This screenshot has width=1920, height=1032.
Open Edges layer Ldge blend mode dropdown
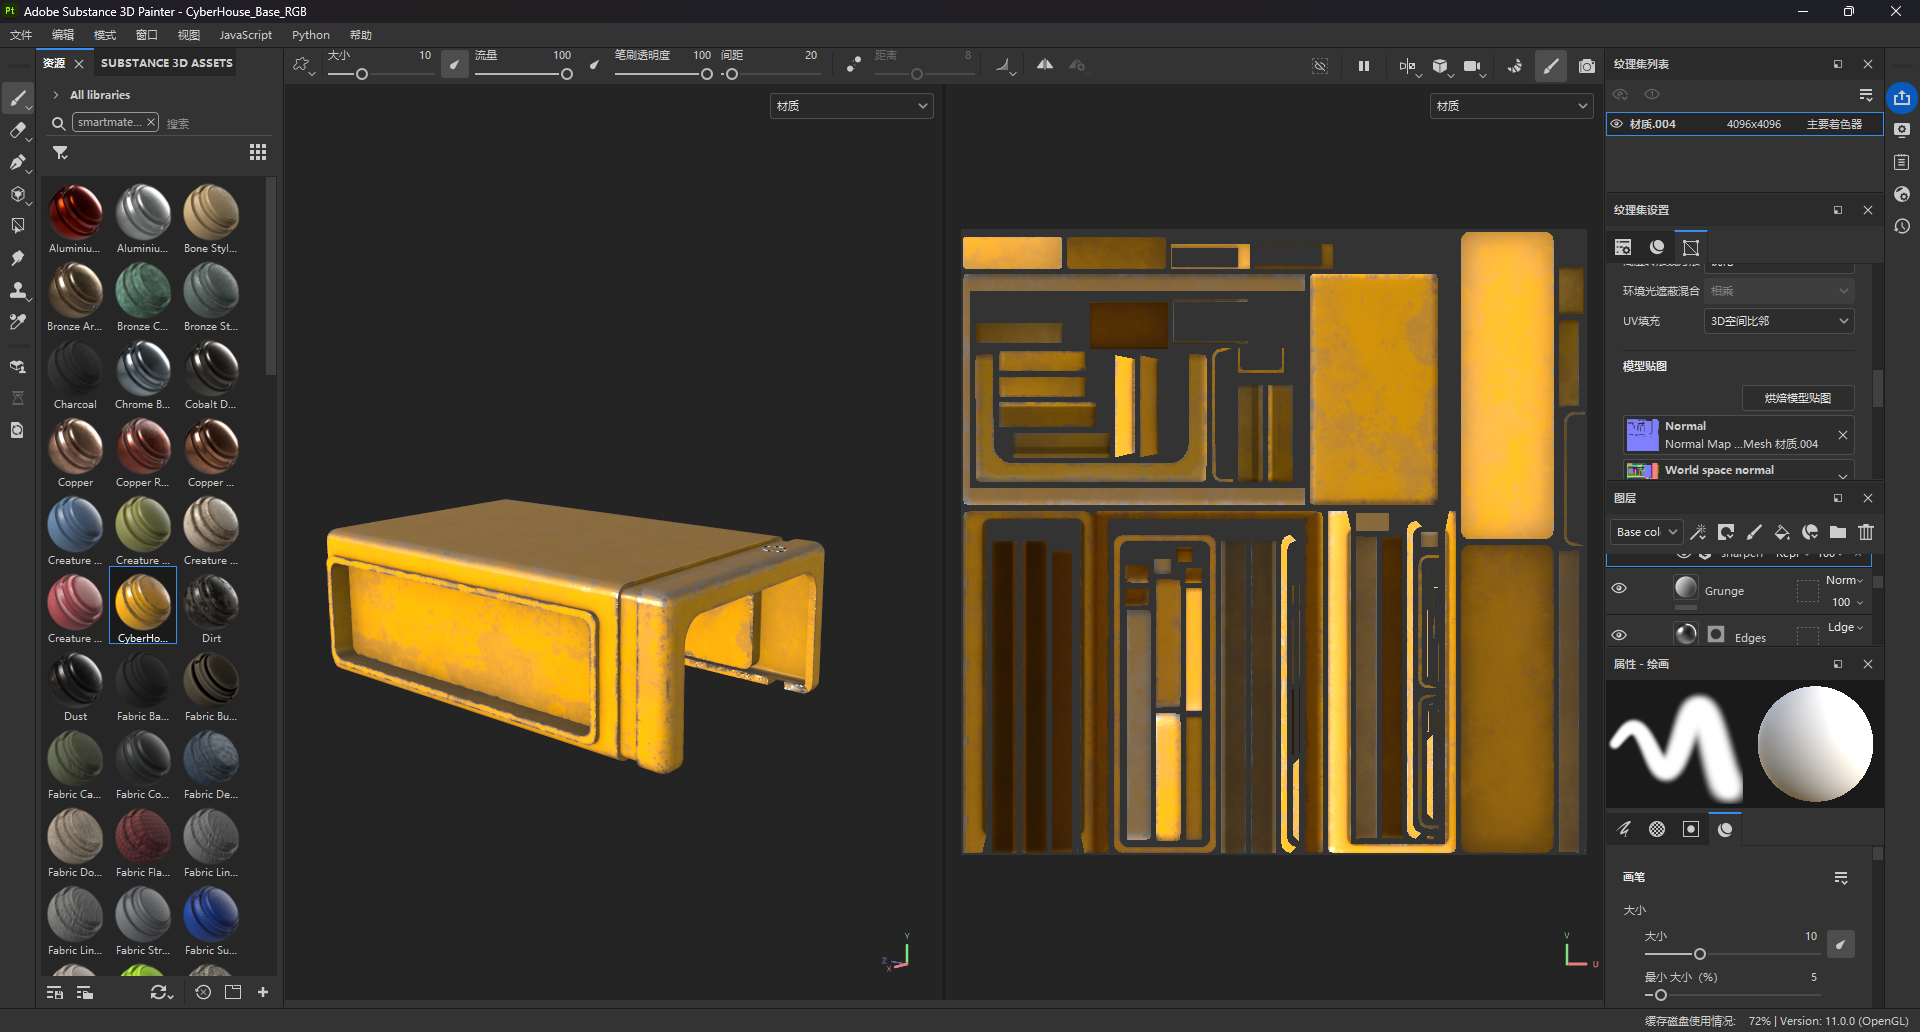1845,627
